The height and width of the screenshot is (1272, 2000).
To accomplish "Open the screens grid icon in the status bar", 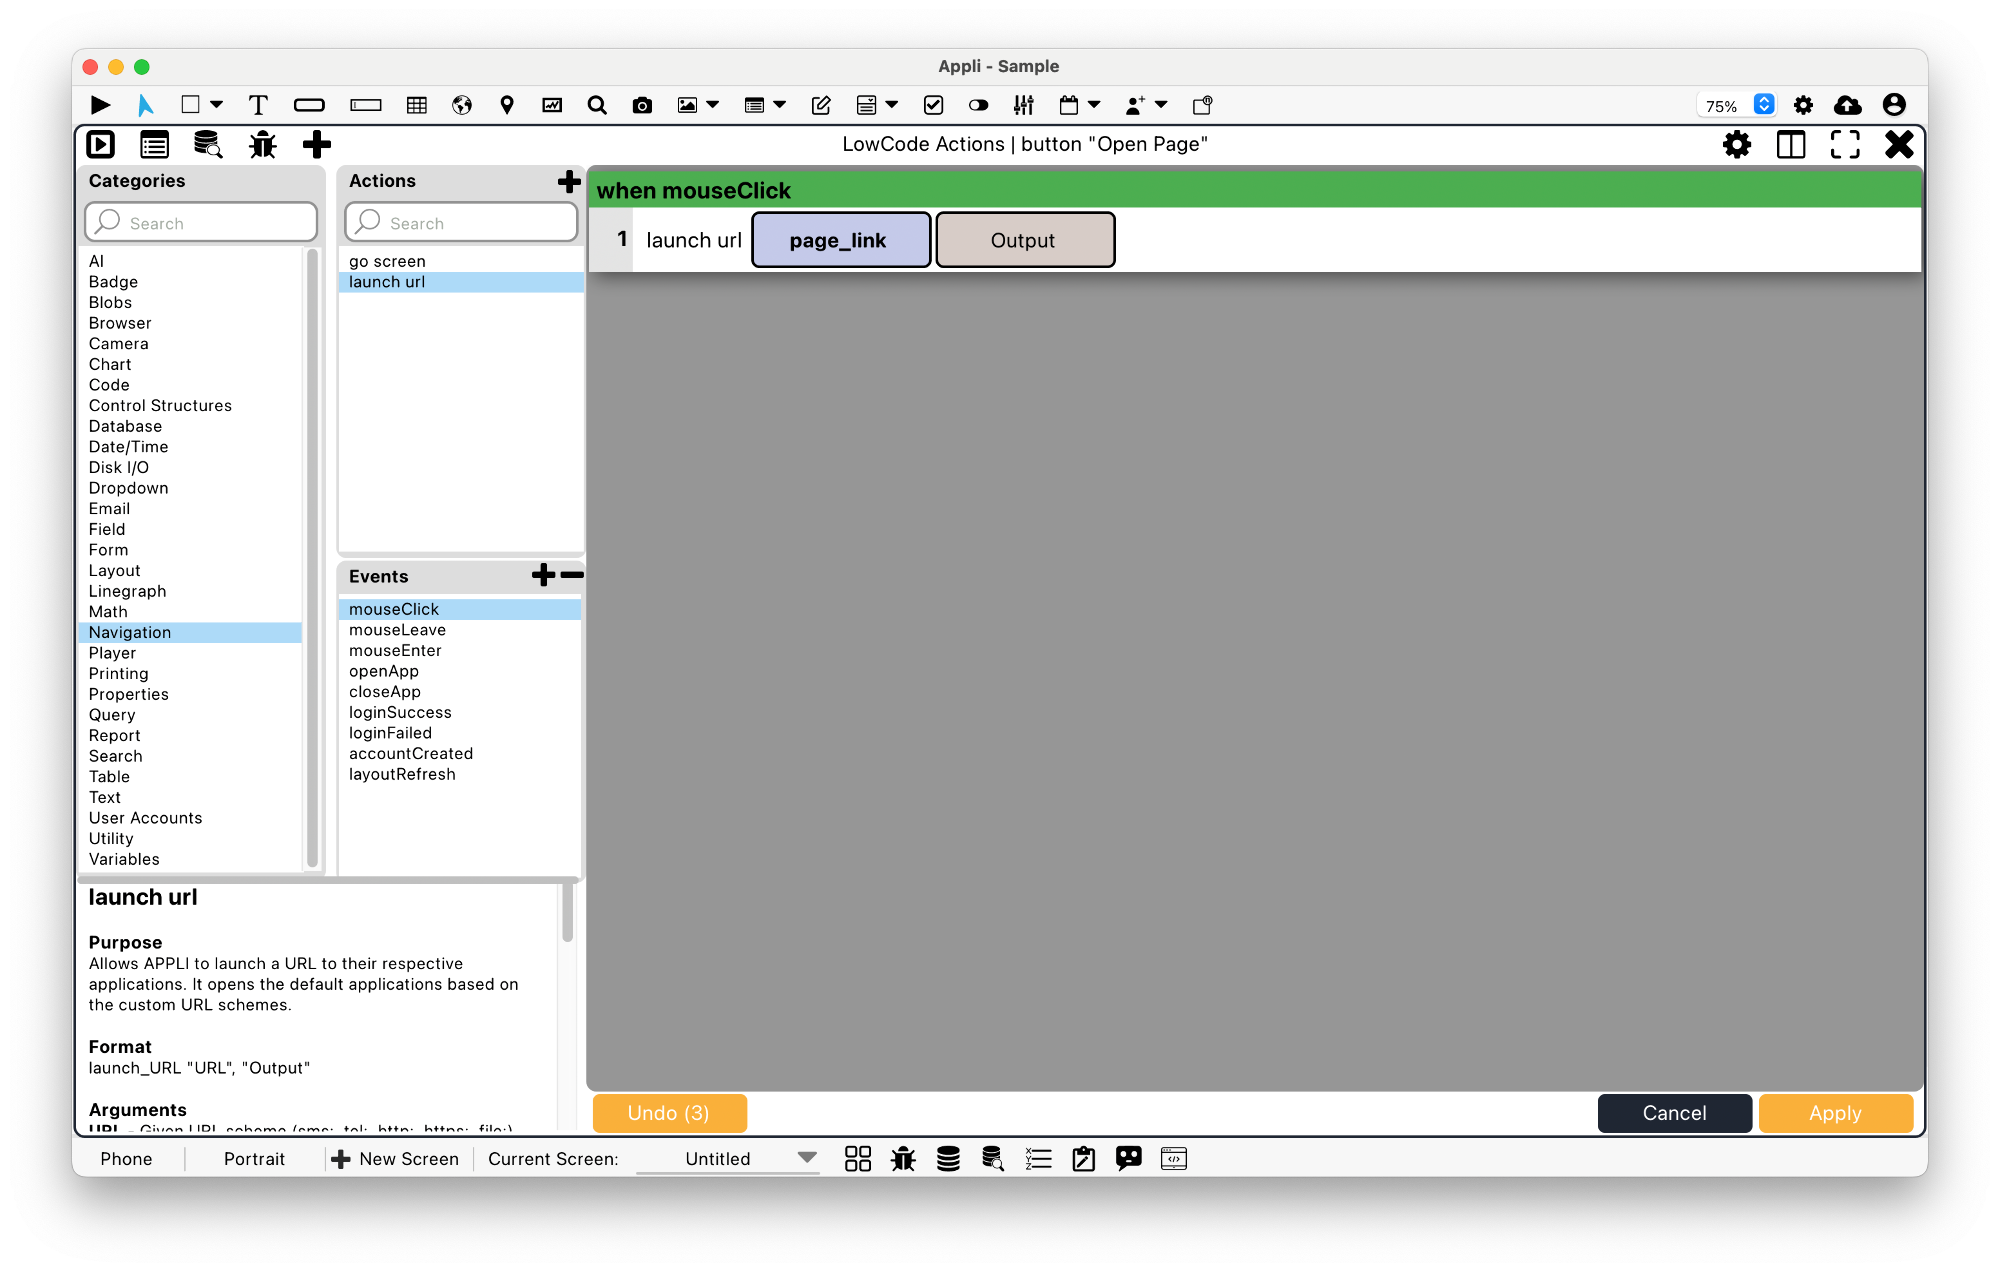I will [858, 1159].
